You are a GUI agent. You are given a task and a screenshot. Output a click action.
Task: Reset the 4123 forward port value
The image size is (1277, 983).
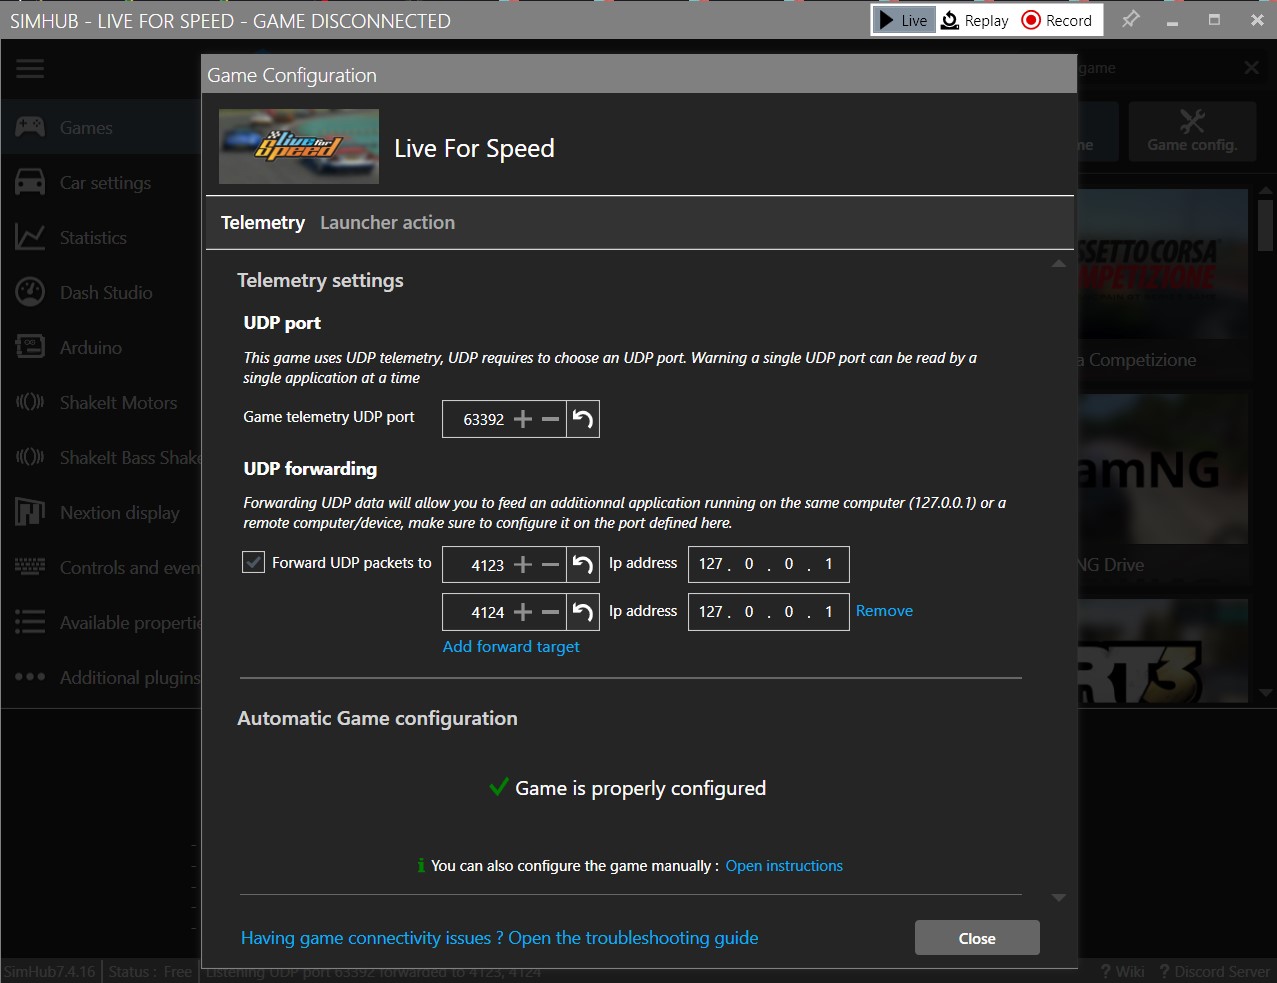click(x=583, y=564)
